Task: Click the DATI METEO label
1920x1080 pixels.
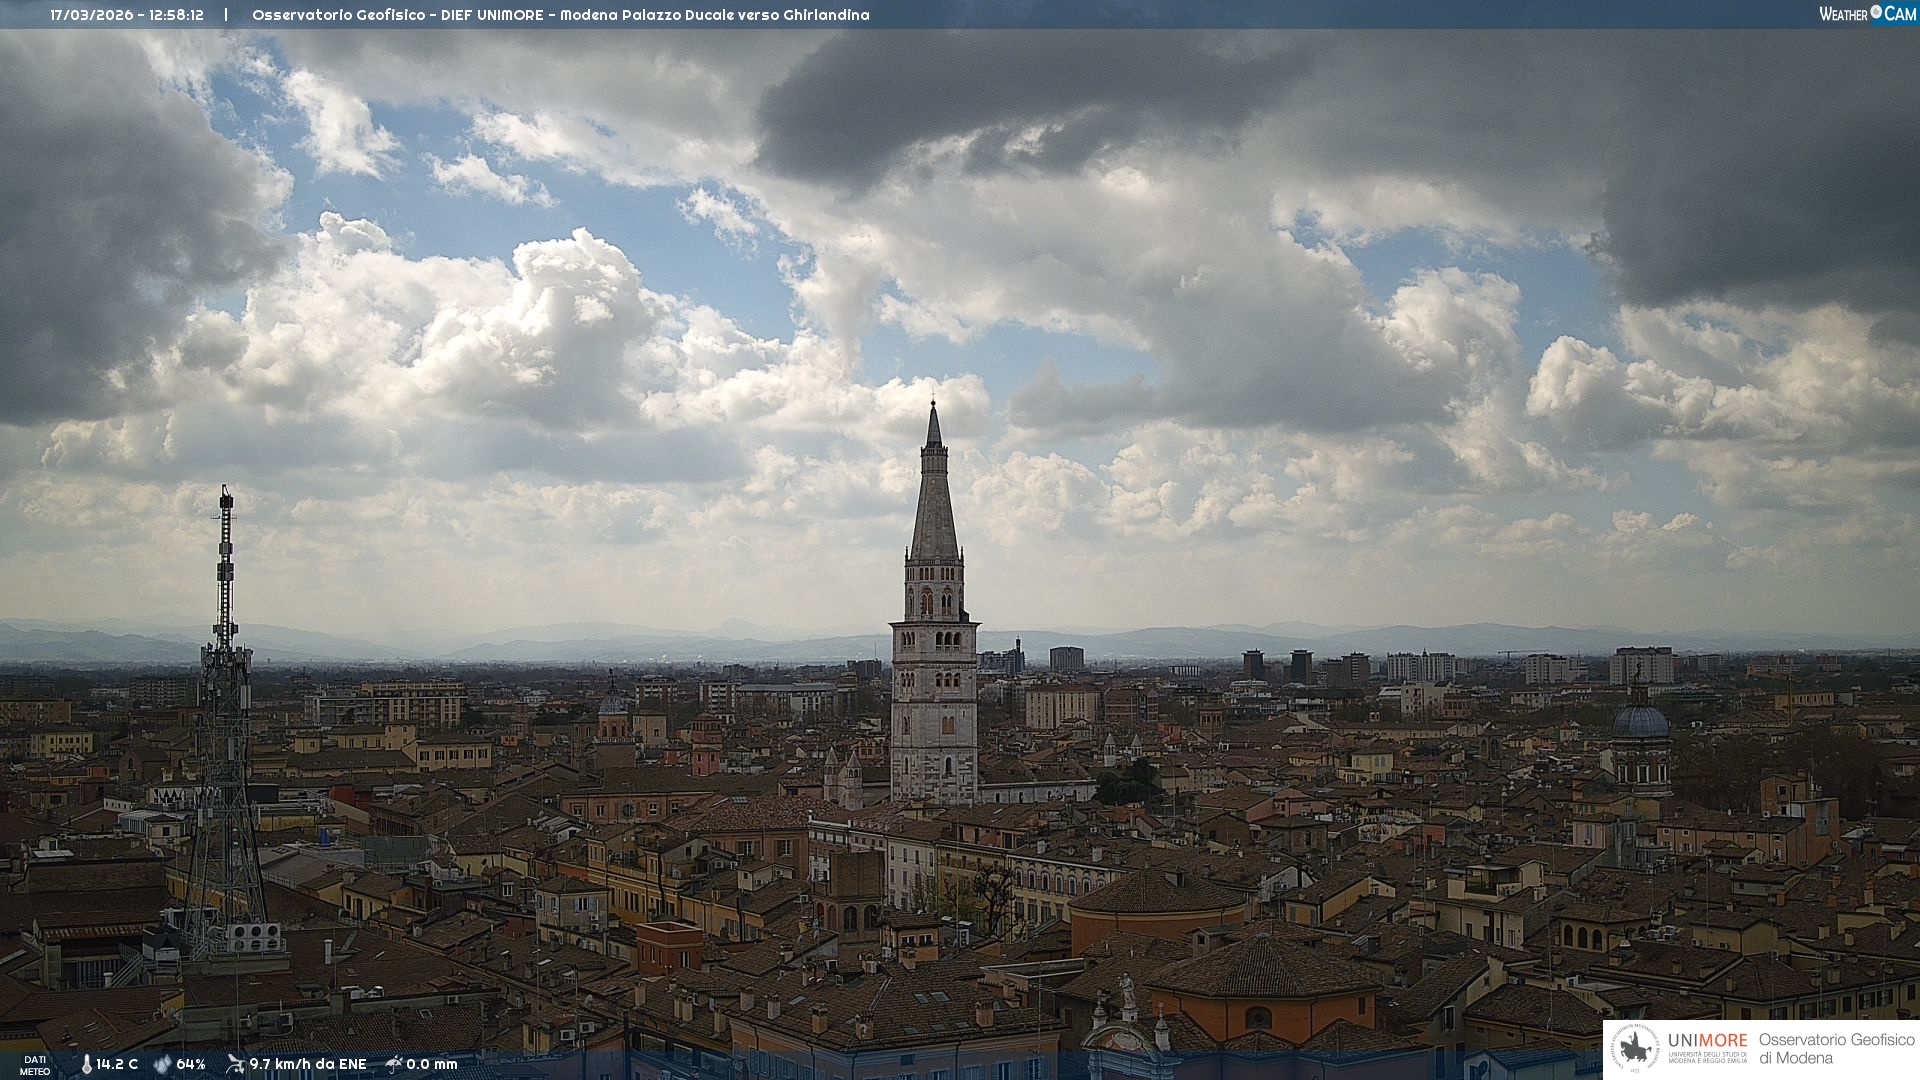Action: [35, 1065]
